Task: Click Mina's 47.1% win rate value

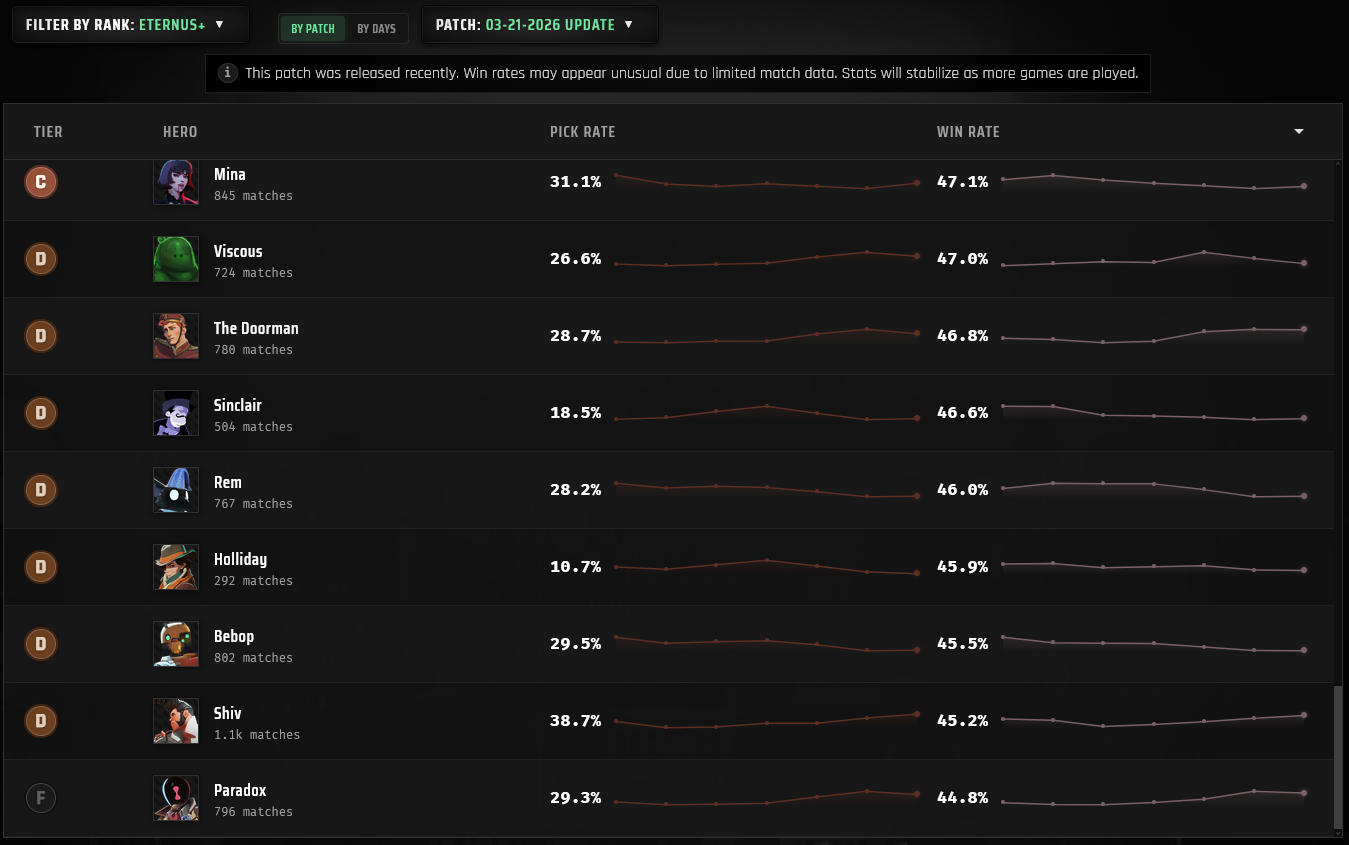Action: pyautogui.click(x=962, y=182)
